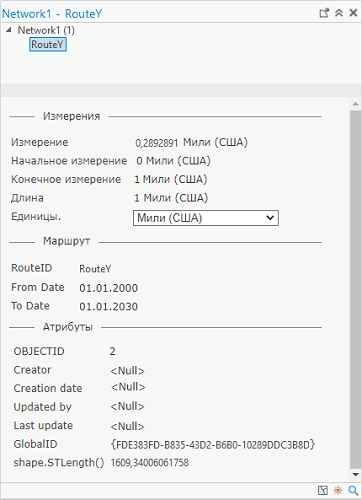
Task: Click the RouteID value RouteY
Action: (x=95, y=269)
